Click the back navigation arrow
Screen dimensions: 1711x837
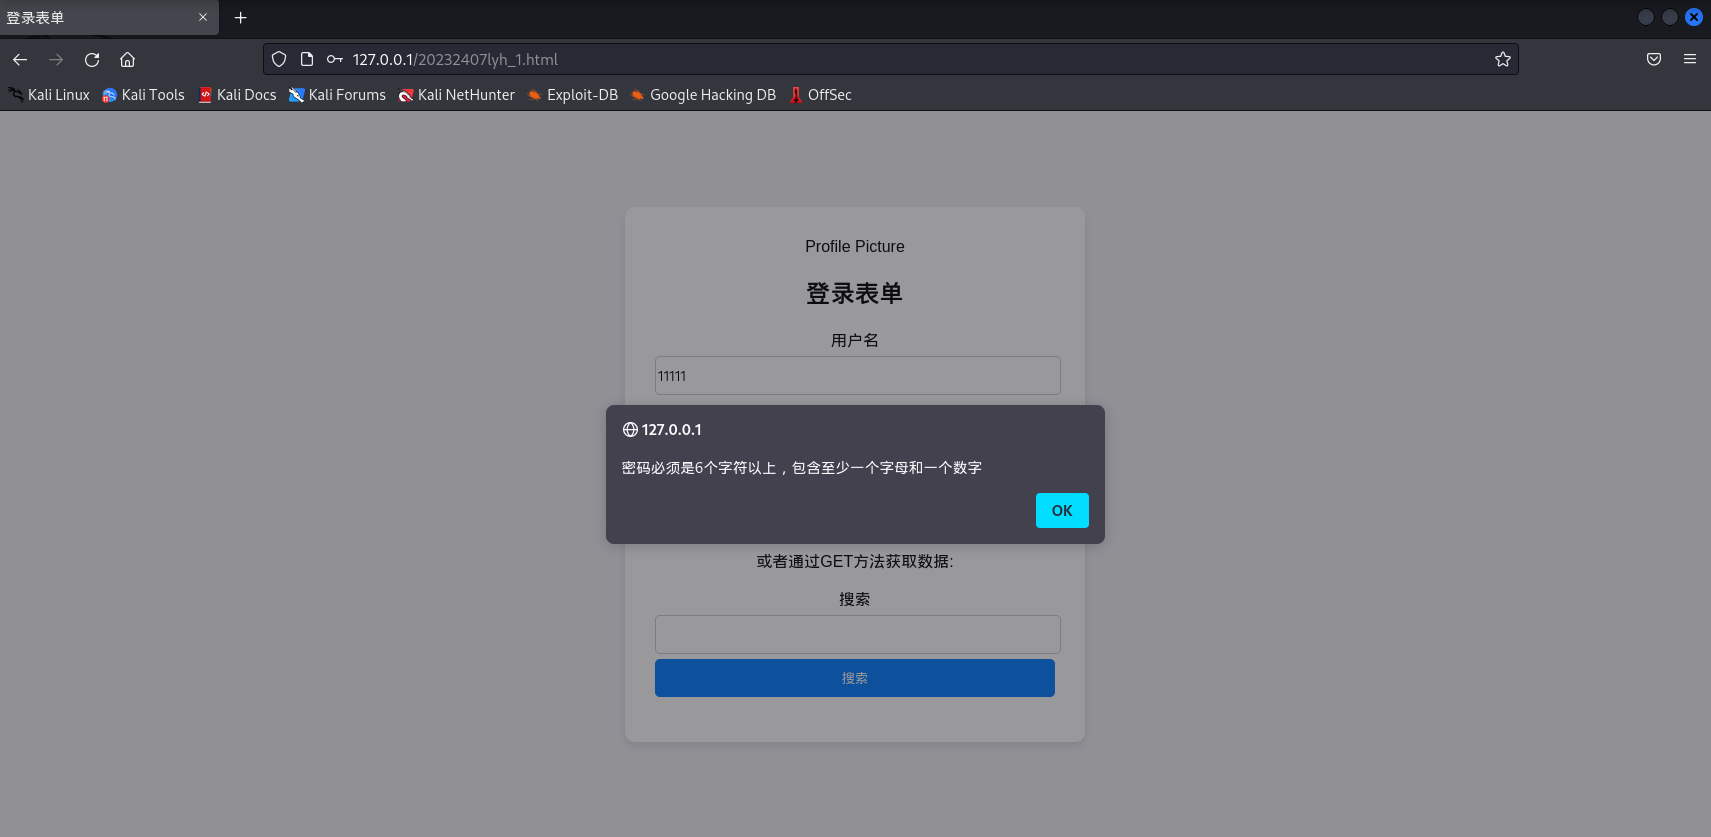[x=20, y=60]
